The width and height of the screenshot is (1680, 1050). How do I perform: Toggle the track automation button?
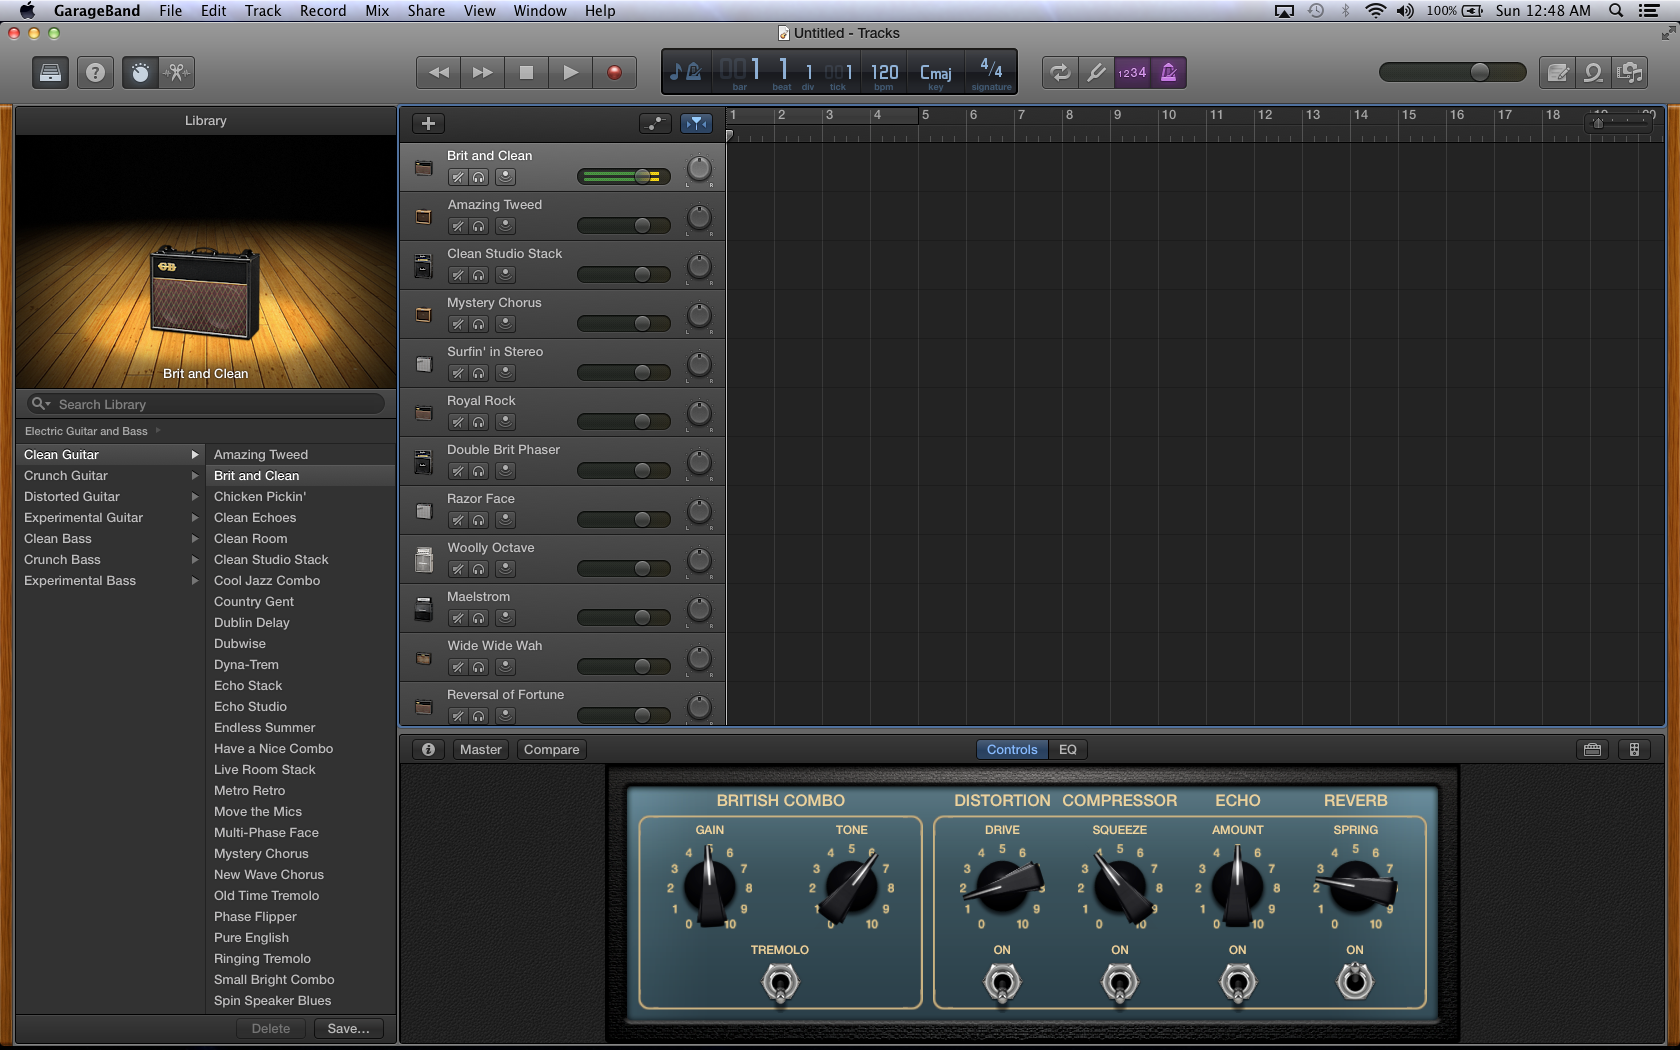pyautogui.click(x=655, y=123)
